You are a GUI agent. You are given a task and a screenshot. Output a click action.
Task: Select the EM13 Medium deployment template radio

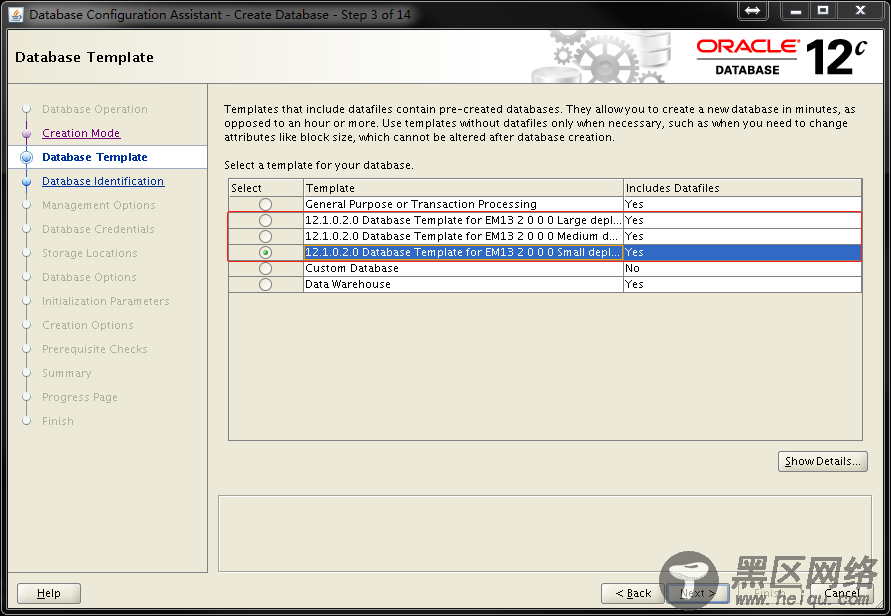coord(265,236)
